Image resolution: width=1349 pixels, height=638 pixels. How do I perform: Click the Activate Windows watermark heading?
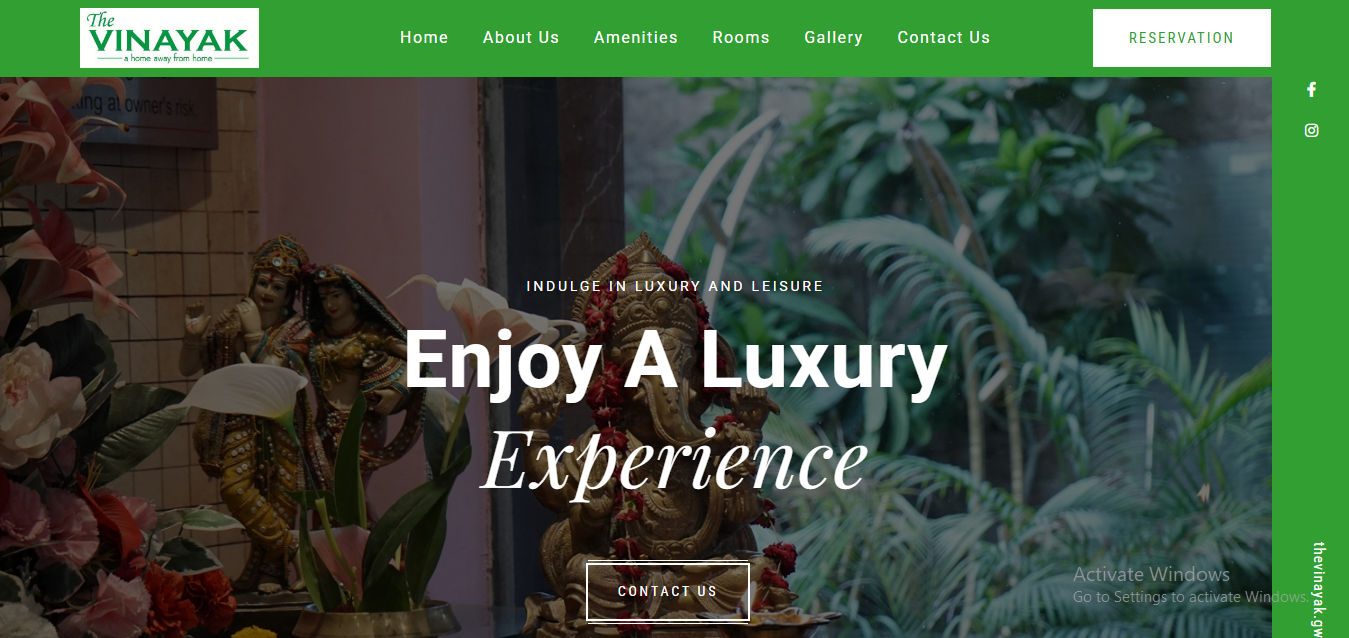coord(1151,574)
